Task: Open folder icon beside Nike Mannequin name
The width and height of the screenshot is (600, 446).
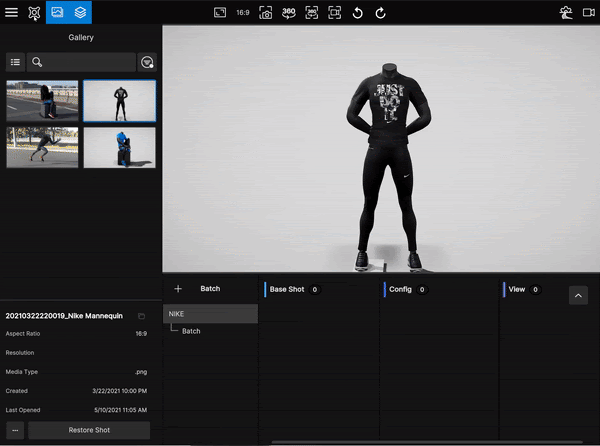Action: [x=141, y=316]
